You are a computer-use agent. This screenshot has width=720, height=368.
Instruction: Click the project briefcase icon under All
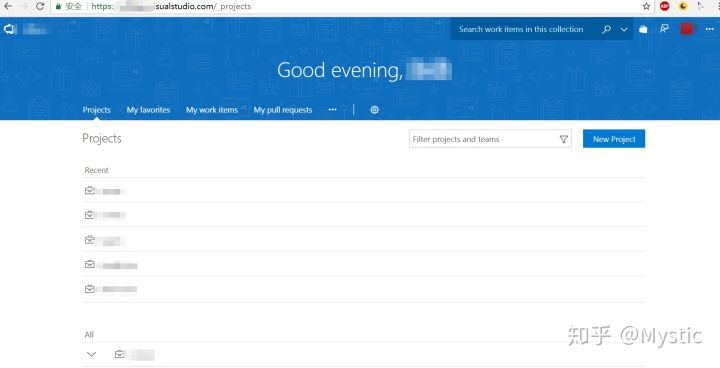pos(119,354)
